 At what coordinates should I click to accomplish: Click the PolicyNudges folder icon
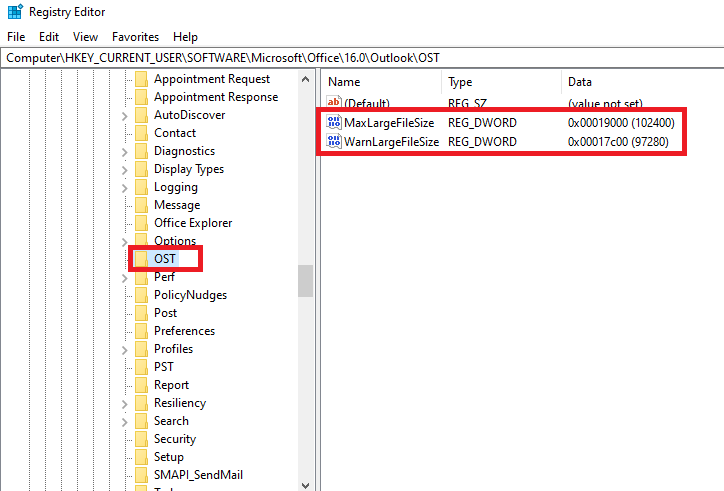(141, 295)
